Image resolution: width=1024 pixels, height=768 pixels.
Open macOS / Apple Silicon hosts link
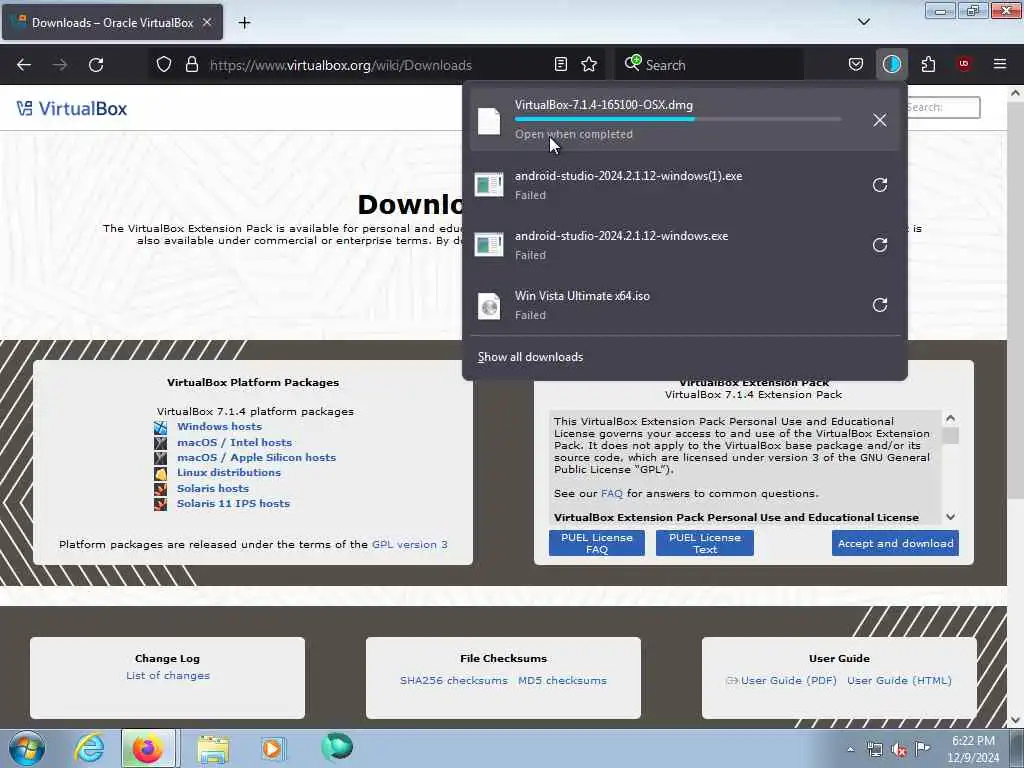(x=257, y=457)
